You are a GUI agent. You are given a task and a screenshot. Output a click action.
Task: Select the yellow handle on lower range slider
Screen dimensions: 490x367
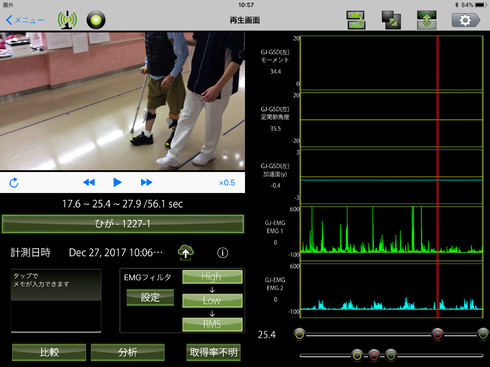pyautogui.click(x=357, y=355)
